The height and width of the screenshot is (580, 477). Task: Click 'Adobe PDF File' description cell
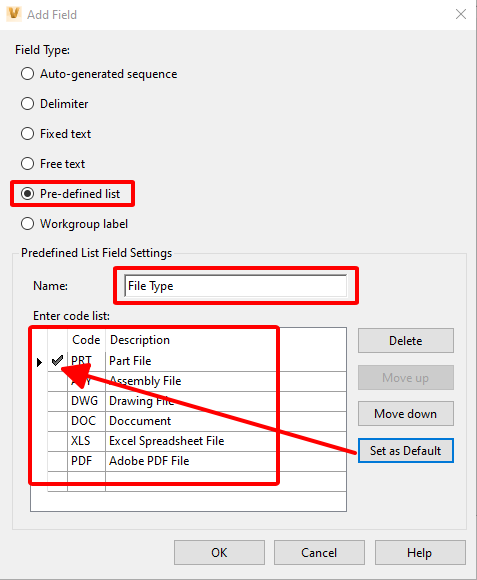(x=226, y=461)
